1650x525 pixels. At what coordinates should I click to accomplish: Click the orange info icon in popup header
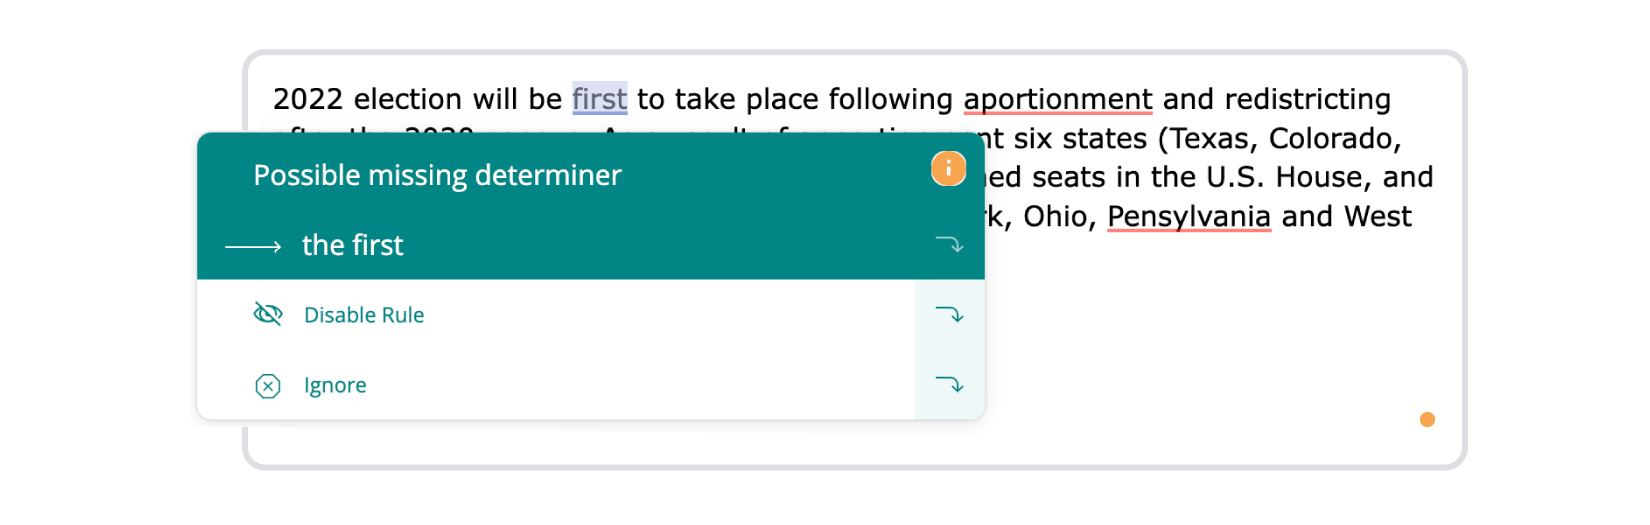(948, 169)
